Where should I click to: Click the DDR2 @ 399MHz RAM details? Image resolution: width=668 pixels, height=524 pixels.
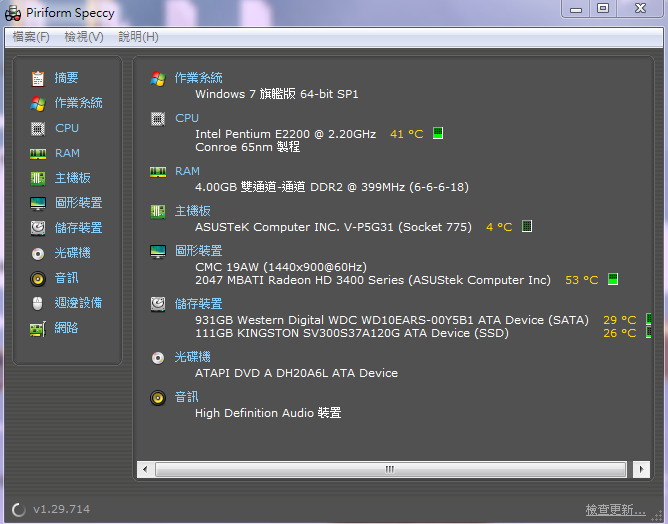[332, 187]
